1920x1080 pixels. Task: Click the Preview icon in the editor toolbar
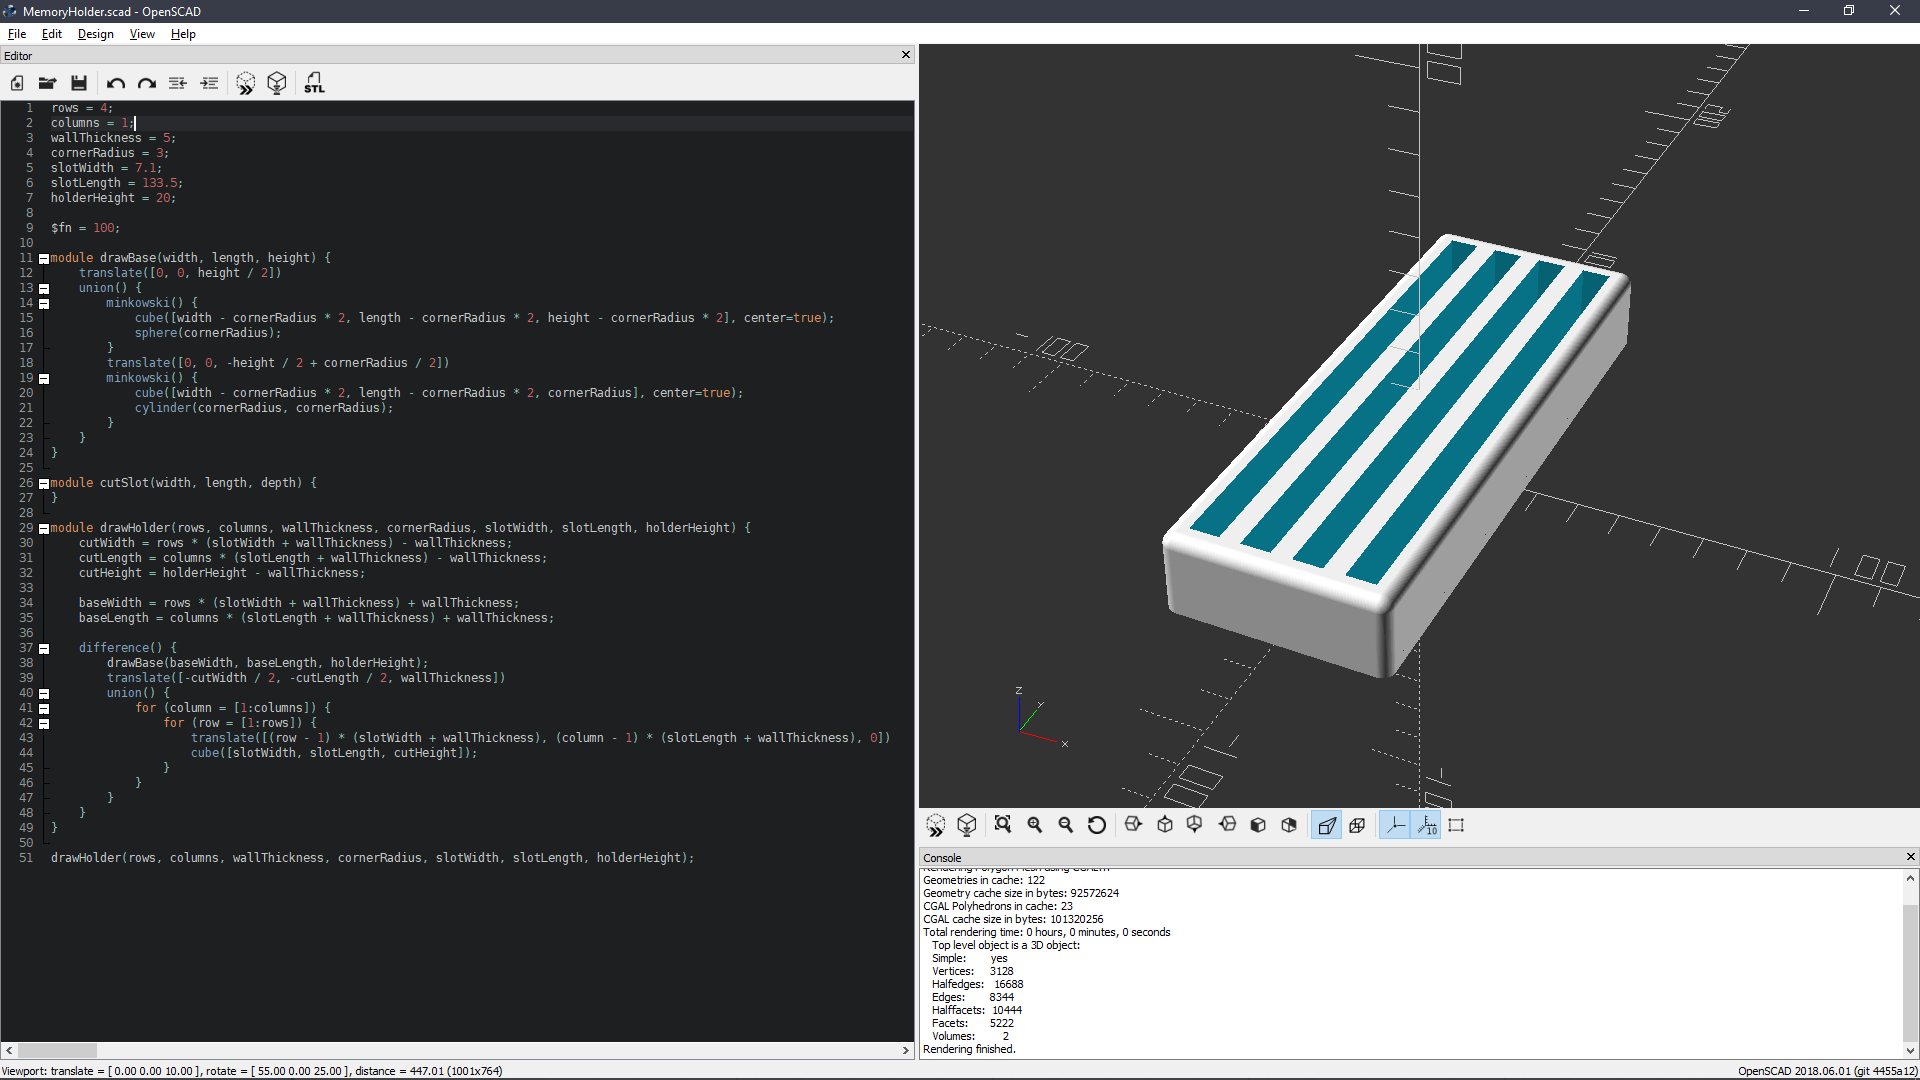pos(246,83)
